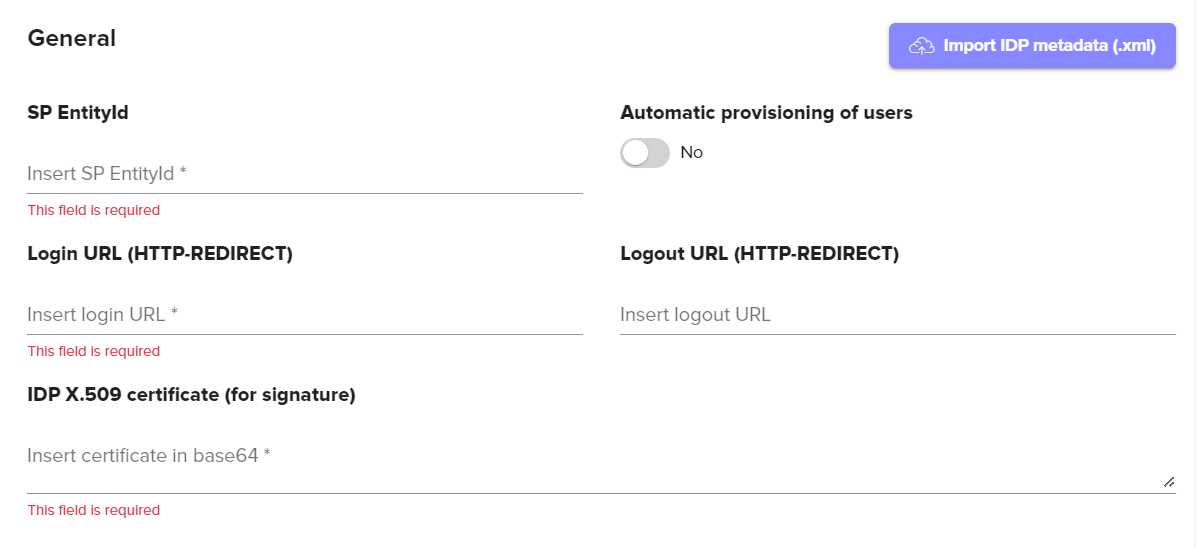Click the Insert logout URL field
Viewport: 1196px width, 551px height.
point(897,315)
